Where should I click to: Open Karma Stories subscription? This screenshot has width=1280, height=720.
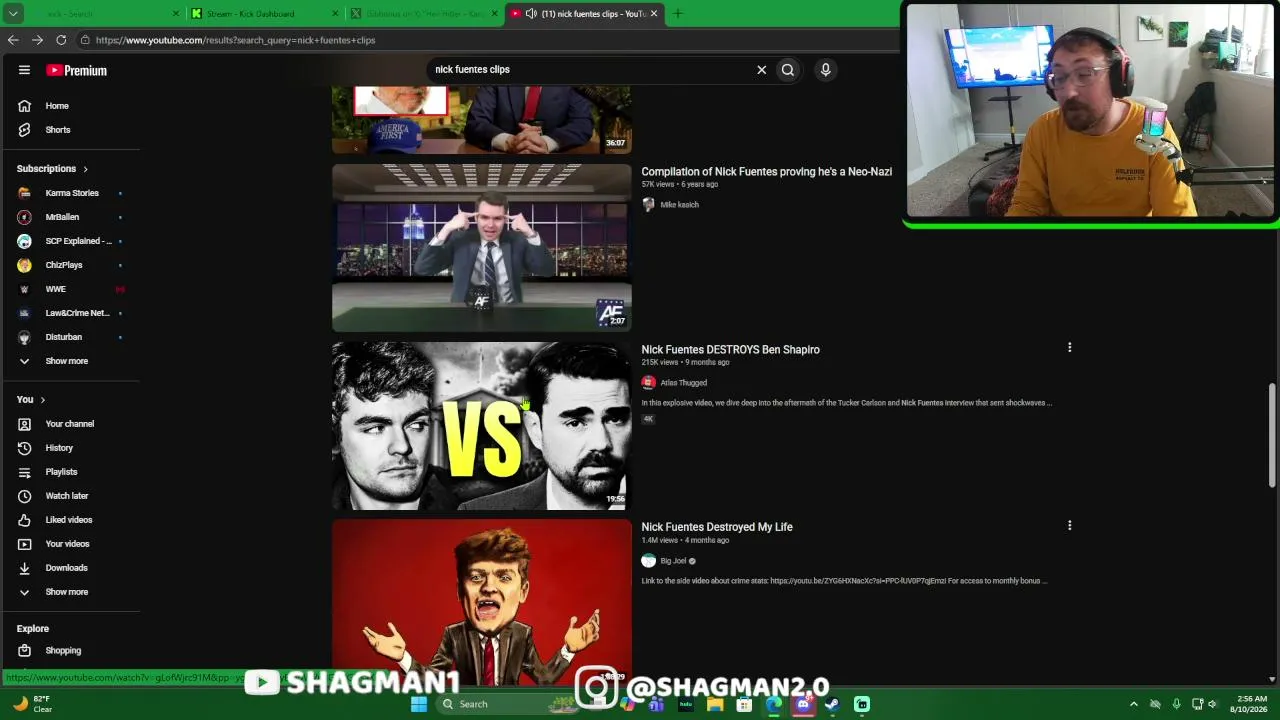[x=70, y=193]
